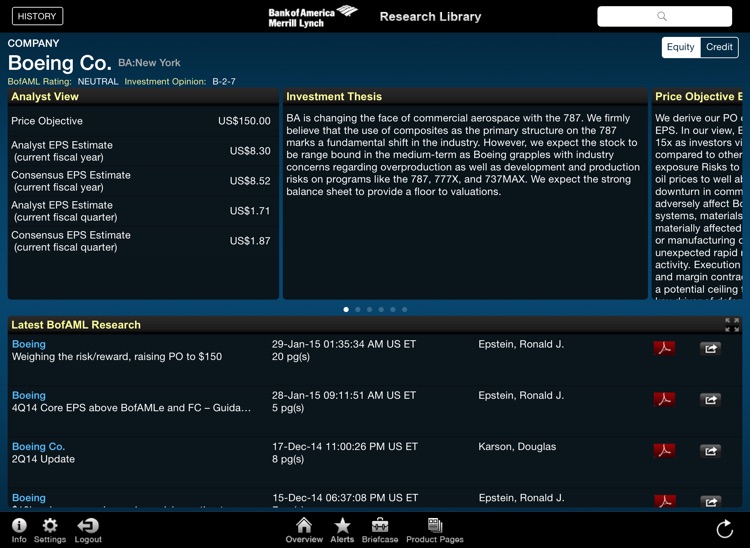
Task: Share the '4Q14 Core EPS' report
Action: point(710,400)
